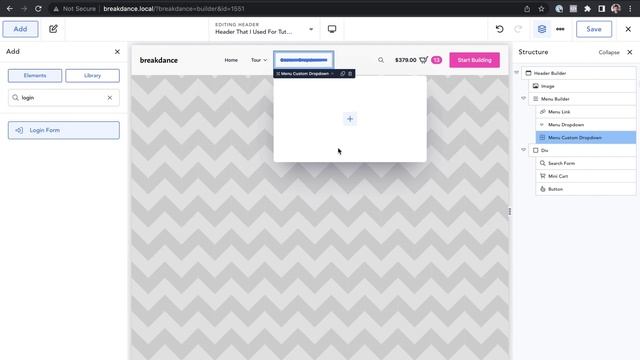Select Mini Cart in the Structure tree
This screenshot has height=360, width=640.
coord(586,176)
